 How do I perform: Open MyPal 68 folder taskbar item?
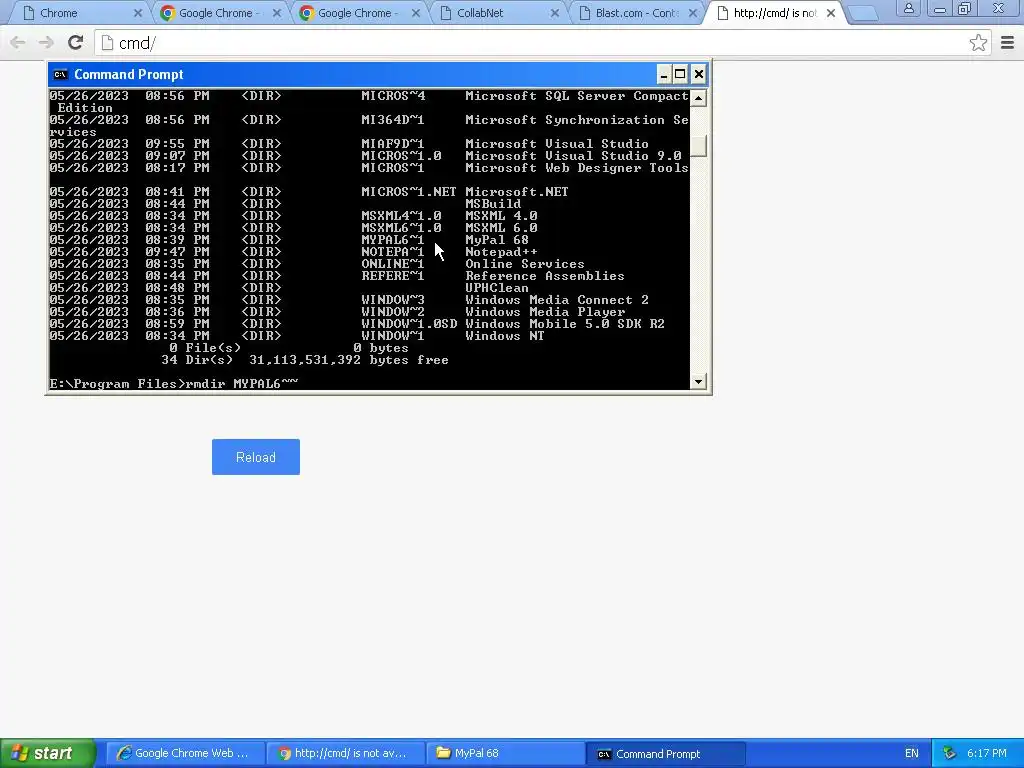505,753
